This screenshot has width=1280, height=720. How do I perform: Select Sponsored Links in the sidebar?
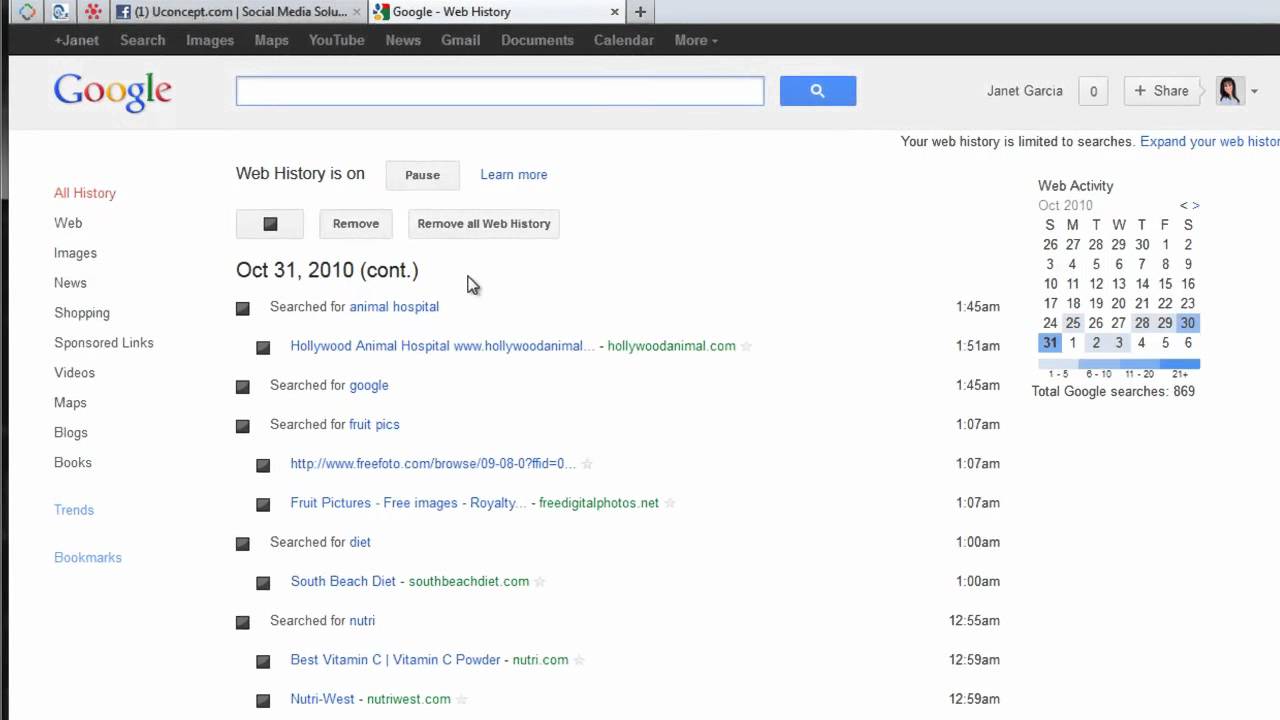click(104, 343)
